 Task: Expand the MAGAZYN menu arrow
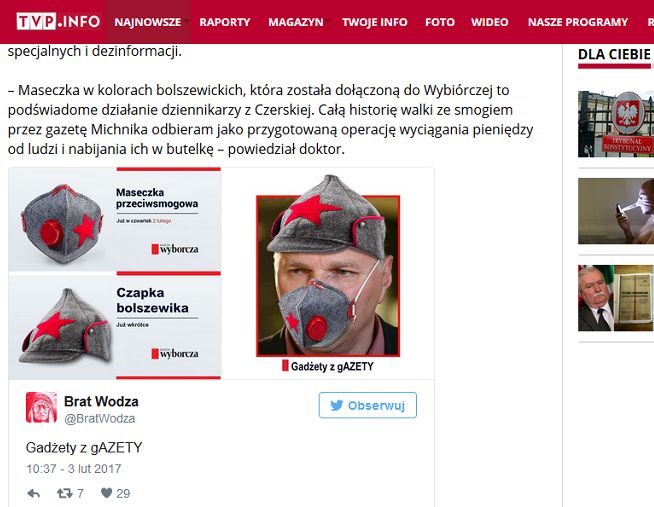(x=328, y=21)
